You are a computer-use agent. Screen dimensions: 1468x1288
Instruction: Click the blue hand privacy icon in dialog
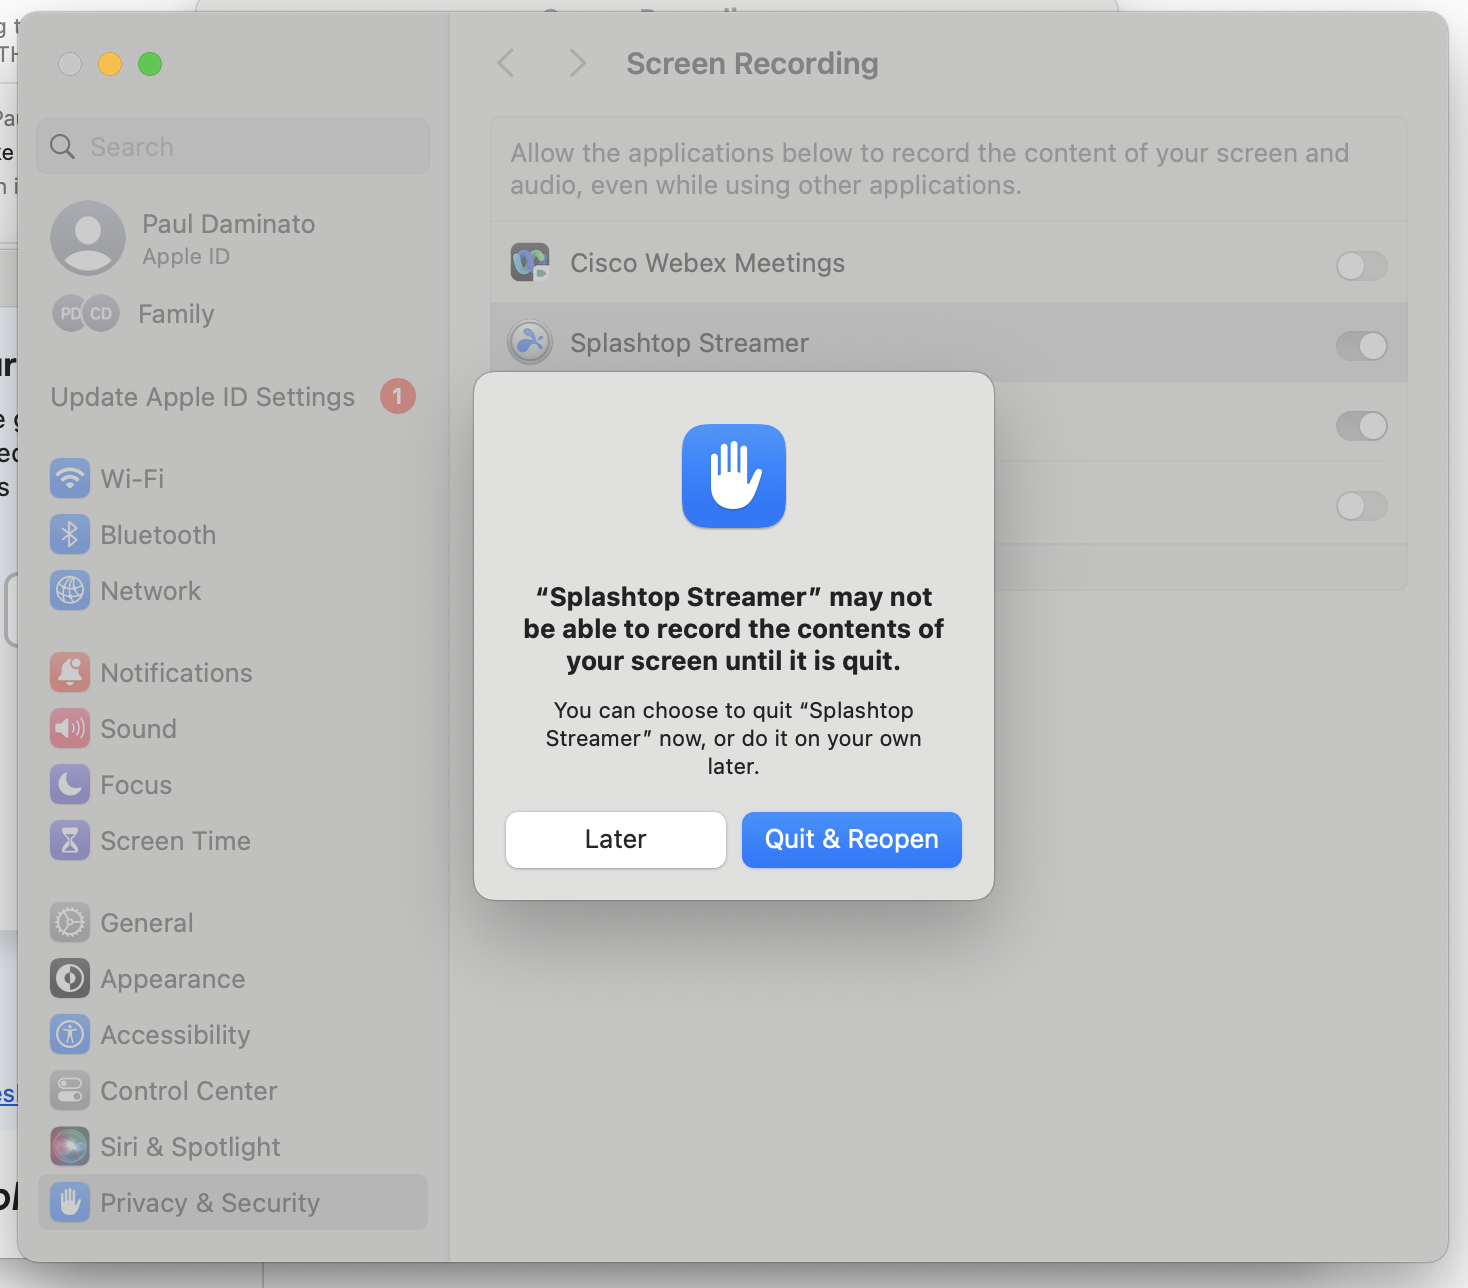(734, 476)
